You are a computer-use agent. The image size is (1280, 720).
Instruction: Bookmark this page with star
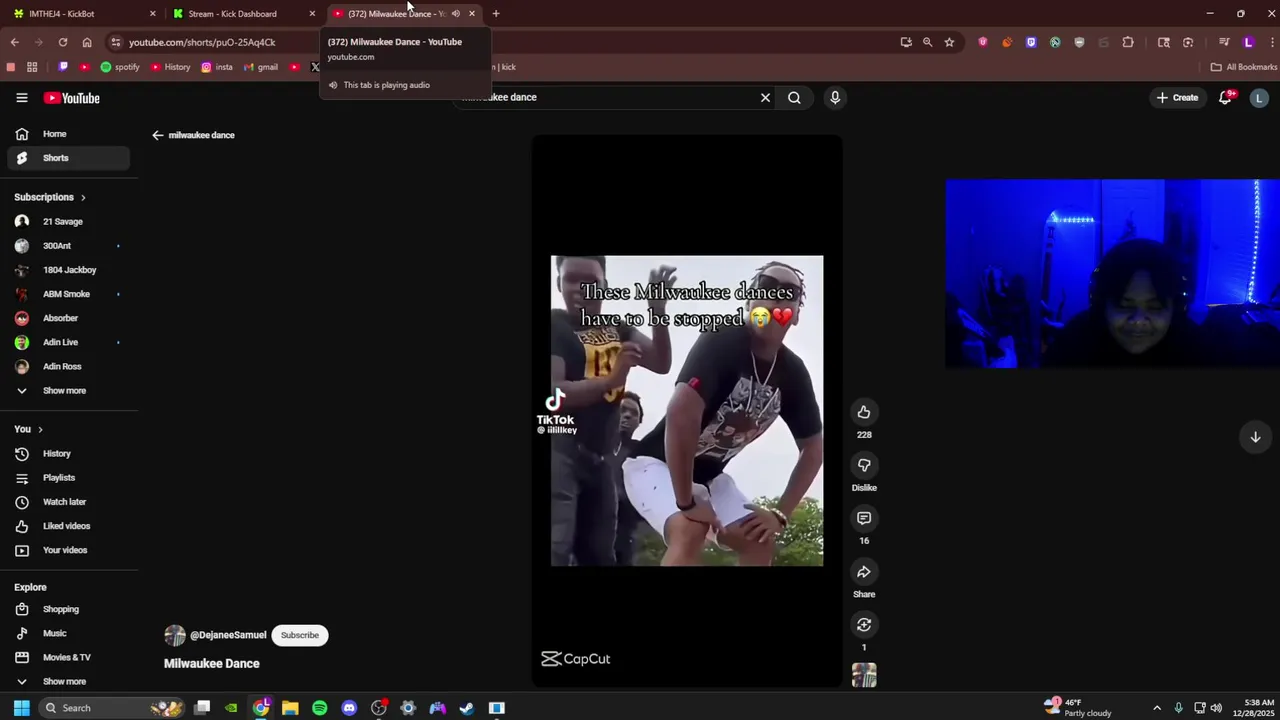tap(949, 42)
